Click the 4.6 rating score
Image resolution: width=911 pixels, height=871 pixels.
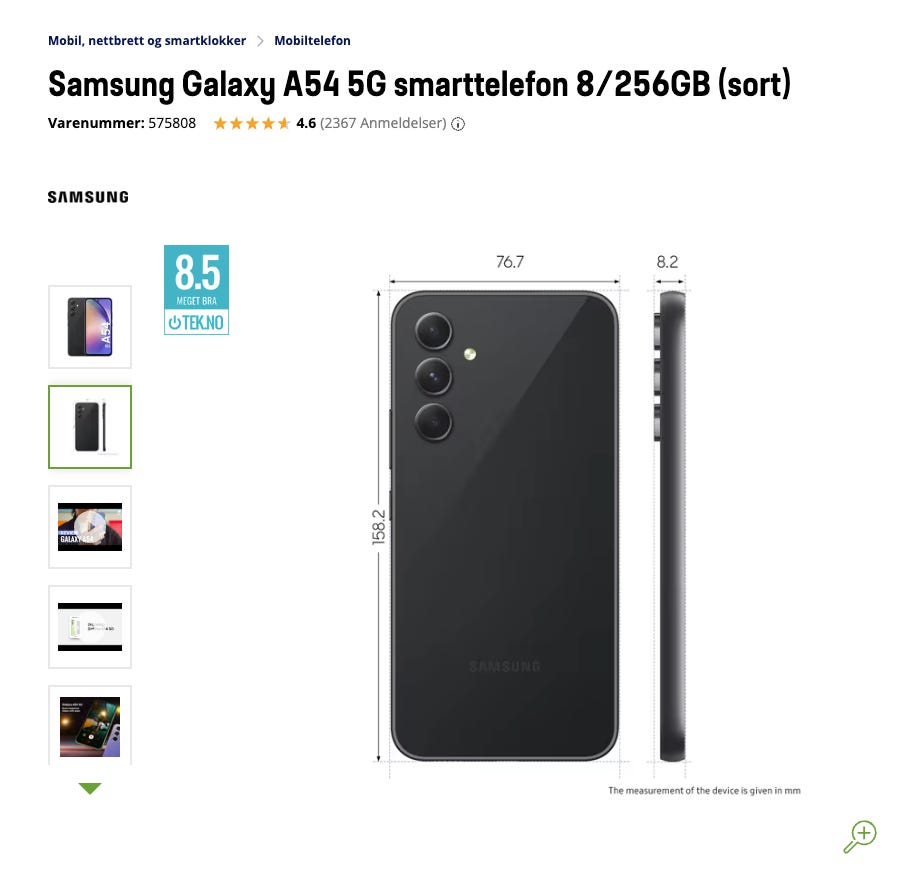306,123
